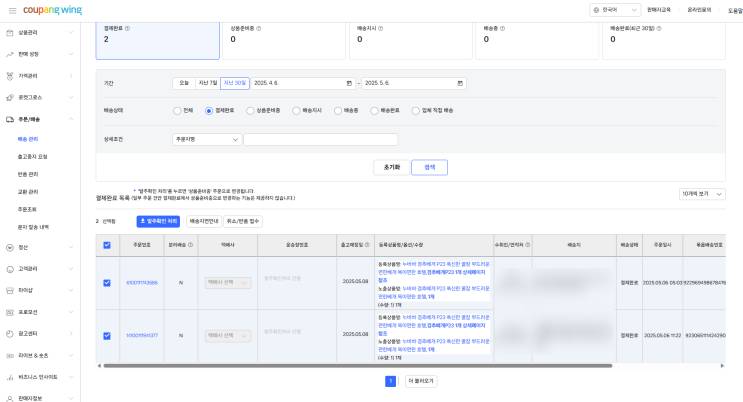Click the help icon in 출고예정일 column header
This screenshot has height=402, width=743.
(367, 245)
